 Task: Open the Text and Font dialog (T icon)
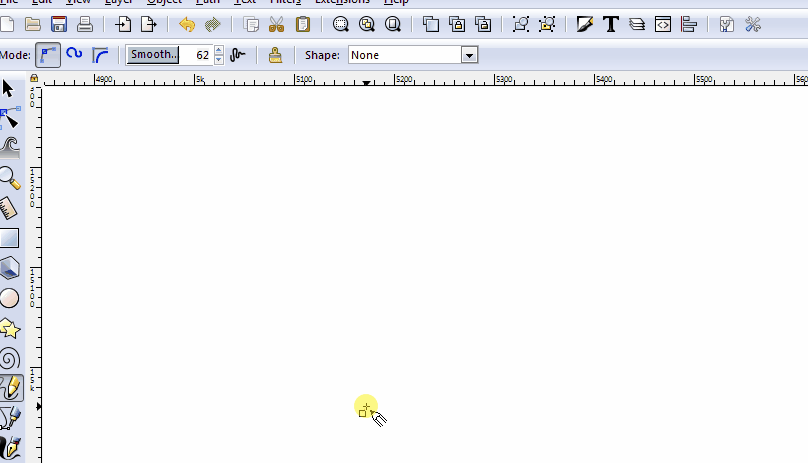click(x=611, y=24)
